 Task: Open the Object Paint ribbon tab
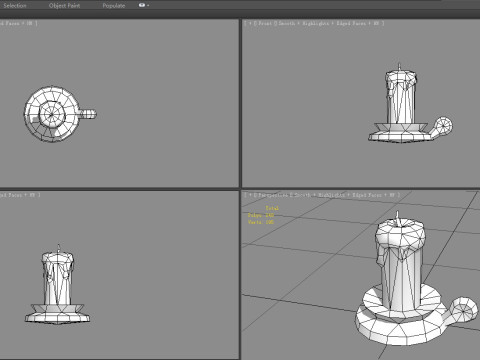click(x=64, y=5)
